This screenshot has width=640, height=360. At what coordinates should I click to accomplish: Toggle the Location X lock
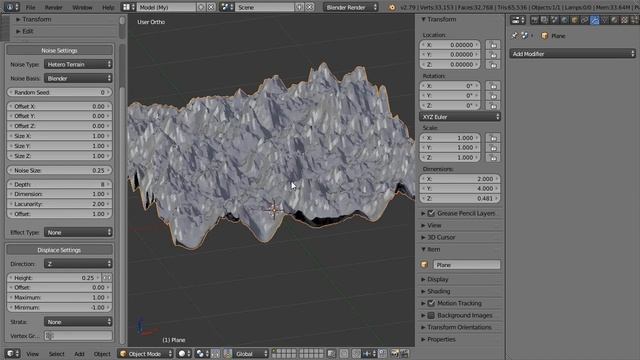coord(493,45)
